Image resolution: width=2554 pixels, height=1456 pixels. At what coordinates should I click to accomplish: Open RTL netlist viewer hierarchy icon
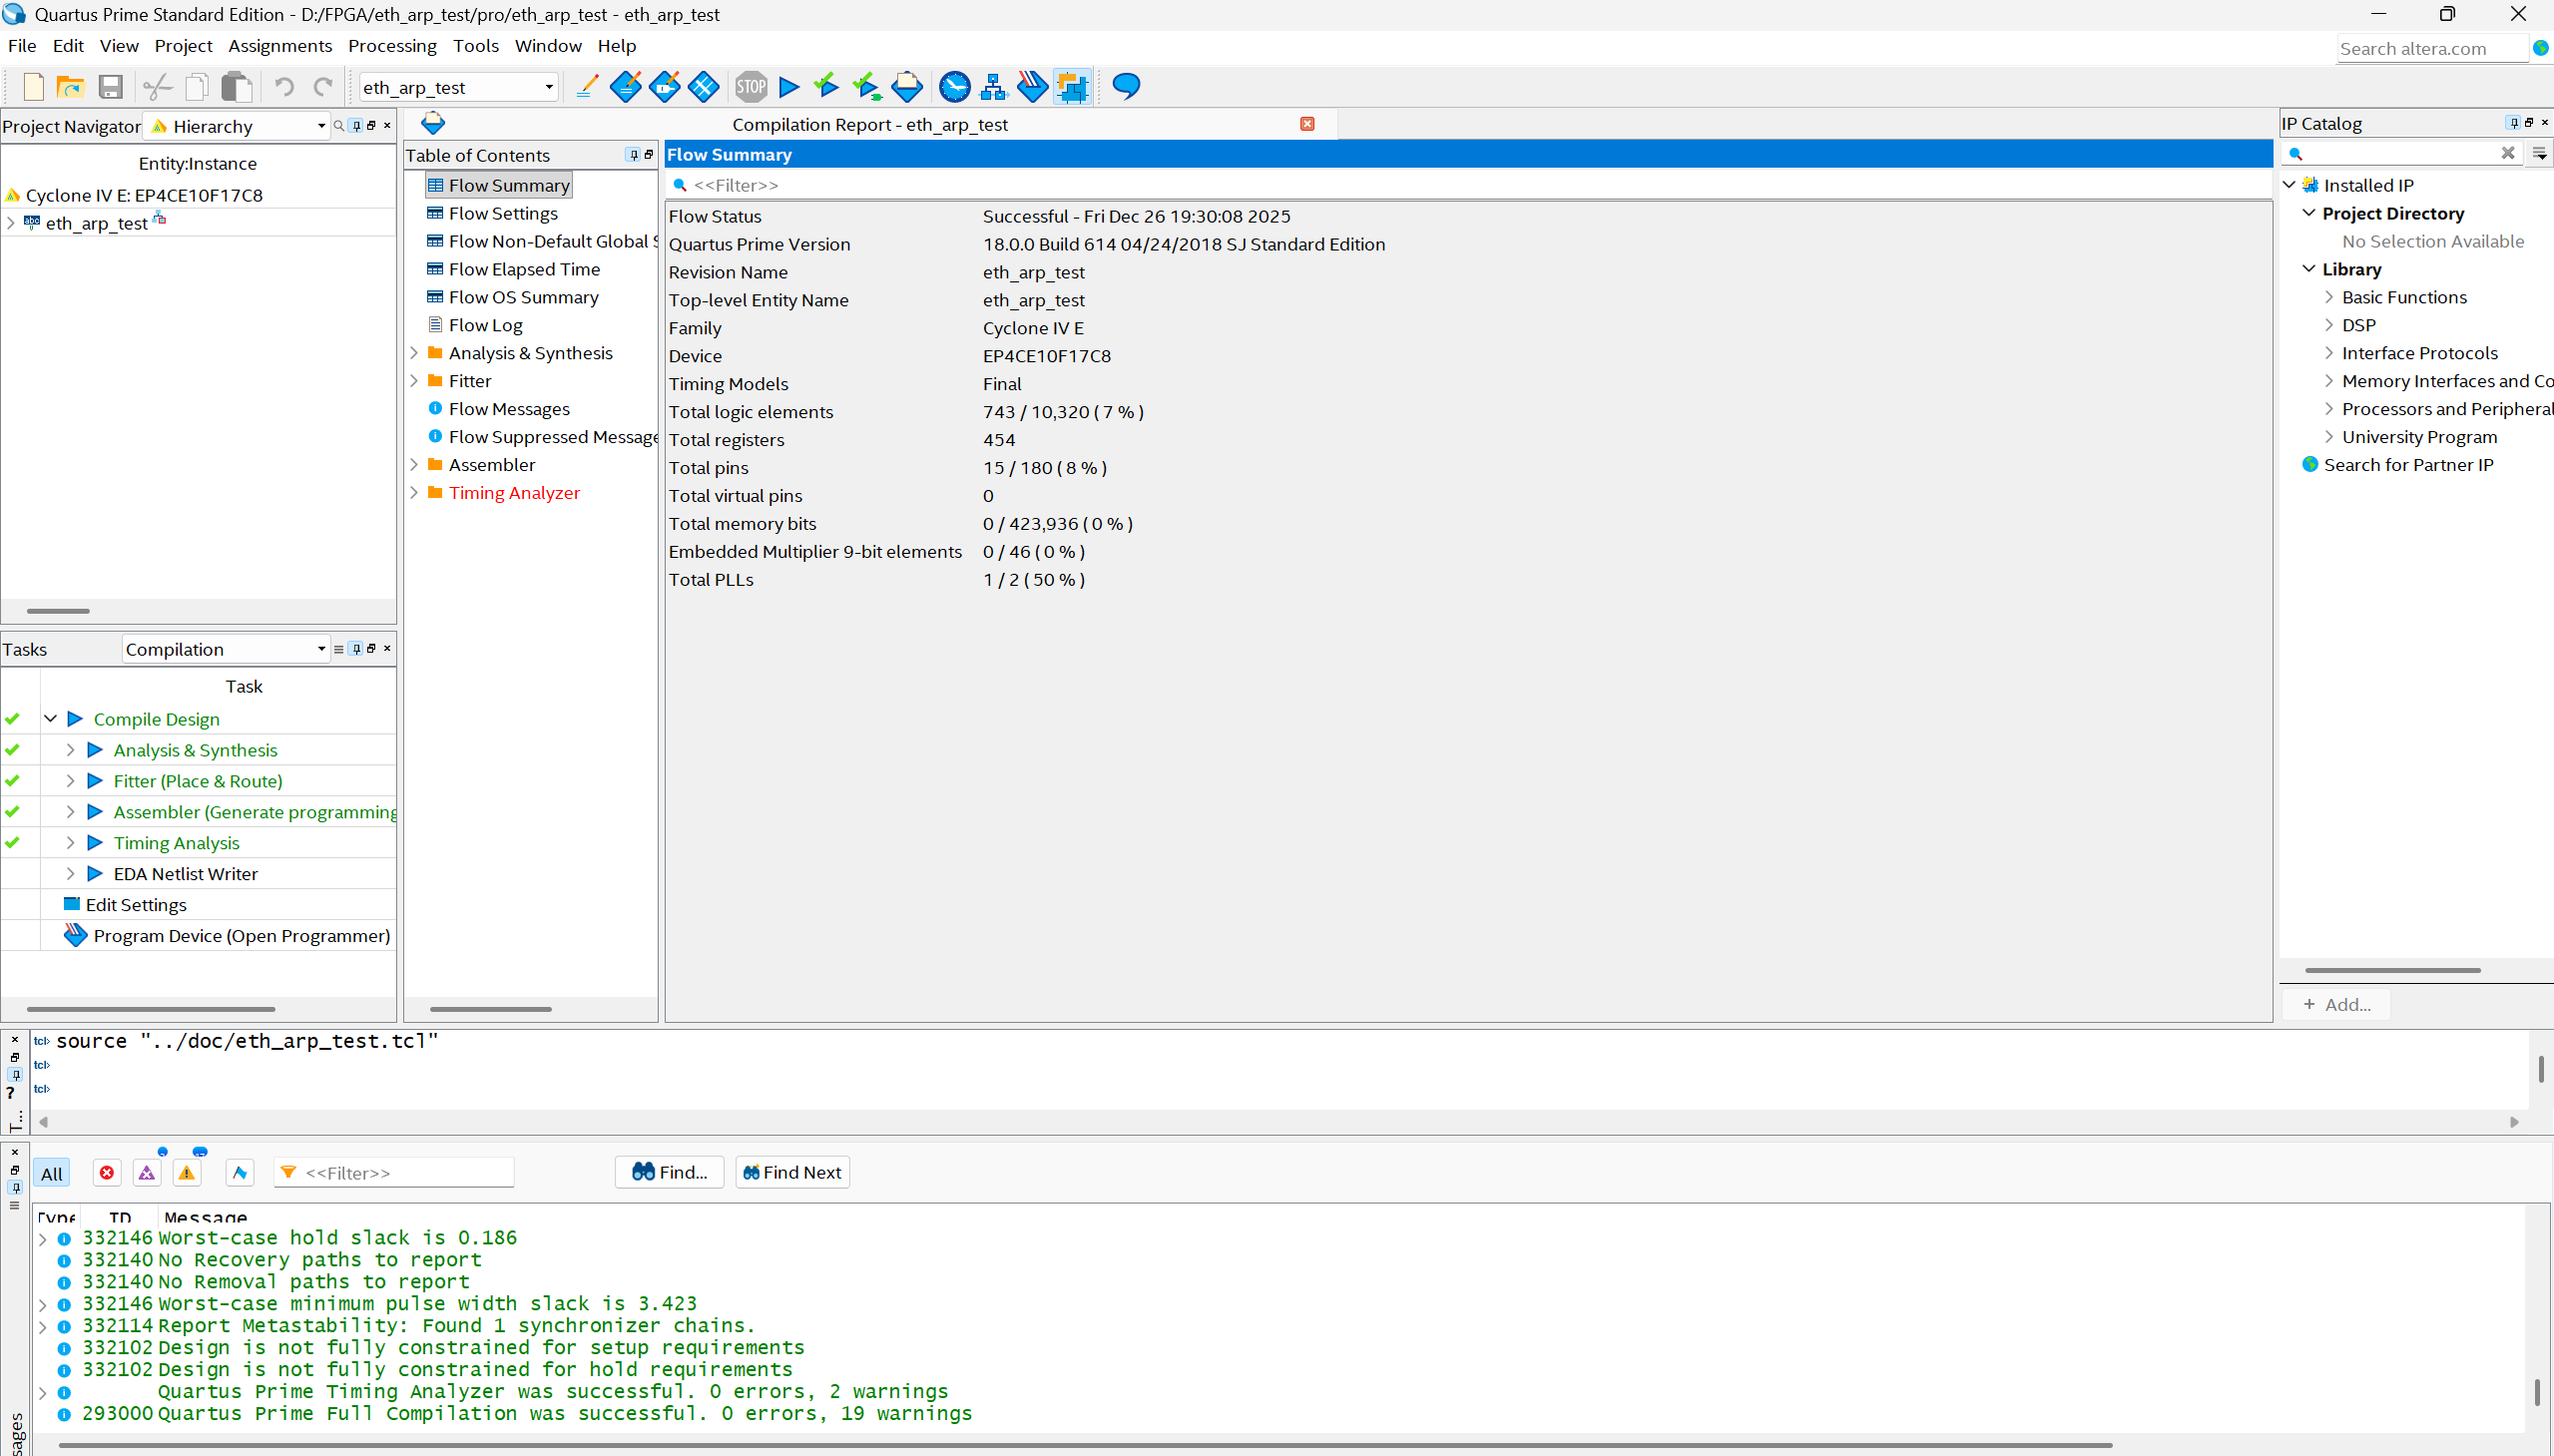coord(993,87)
